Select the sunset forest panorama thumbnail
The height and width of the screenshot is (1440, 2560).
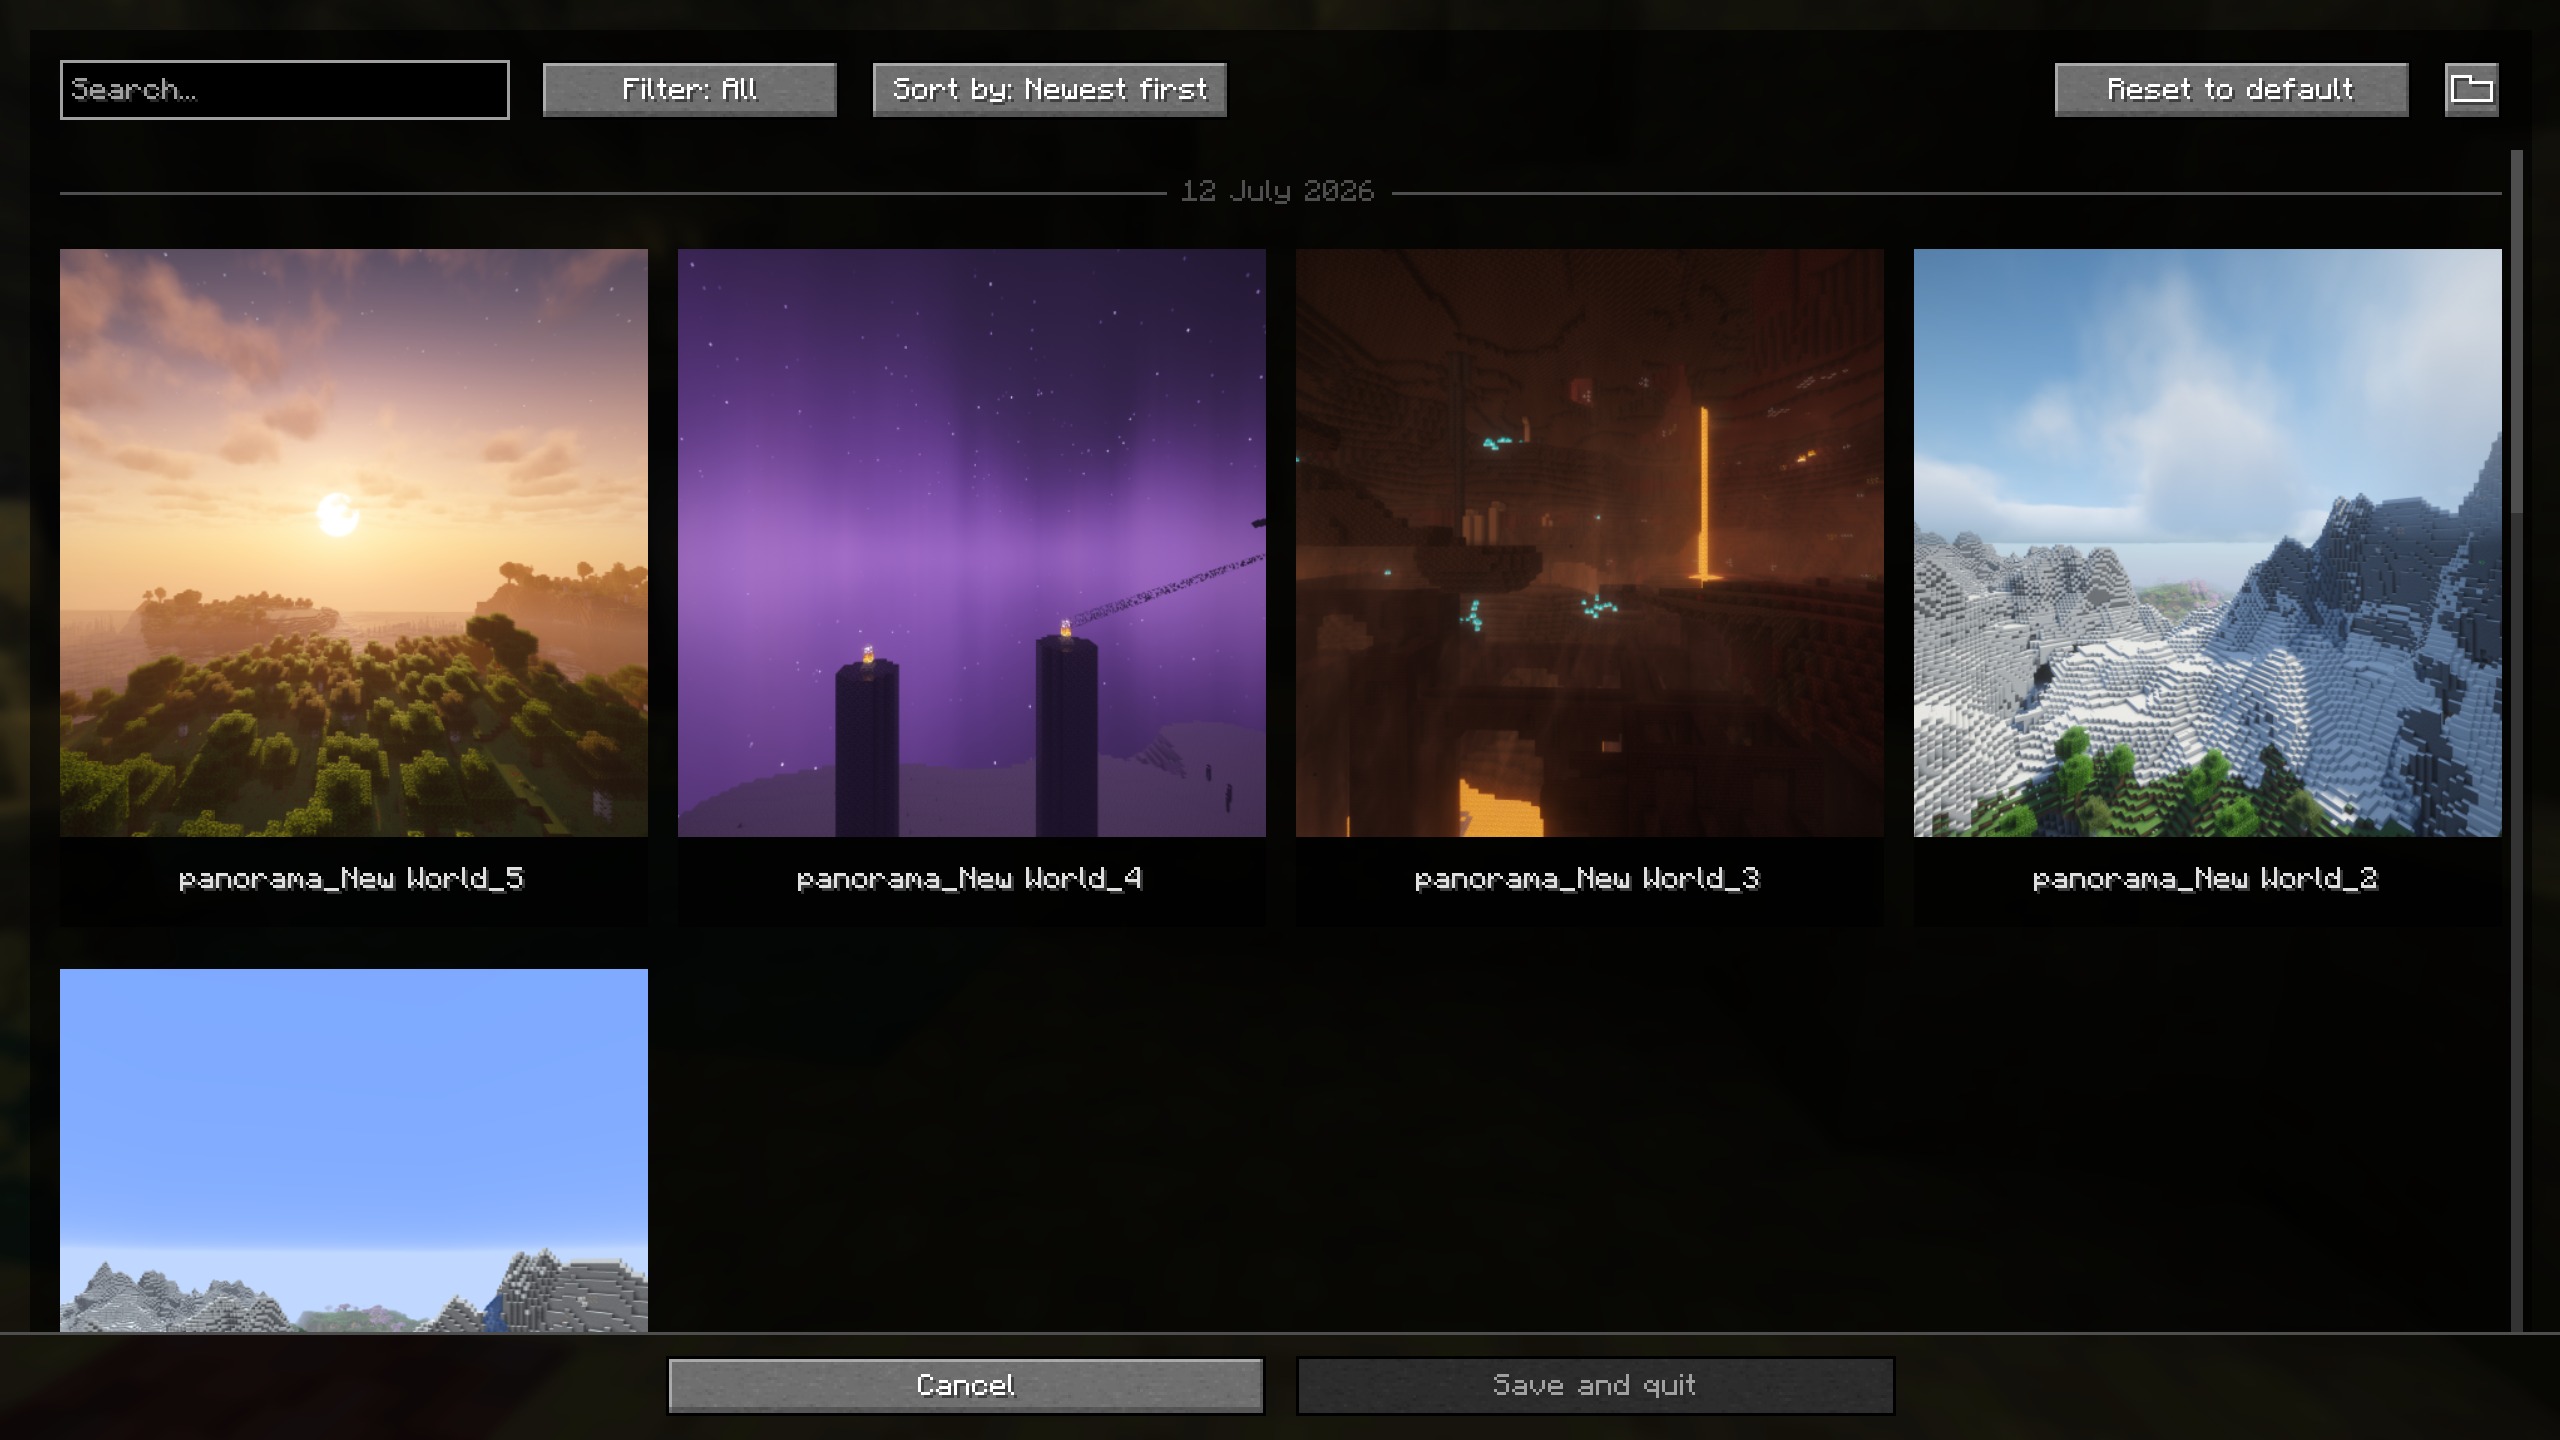tap(354, 543)
